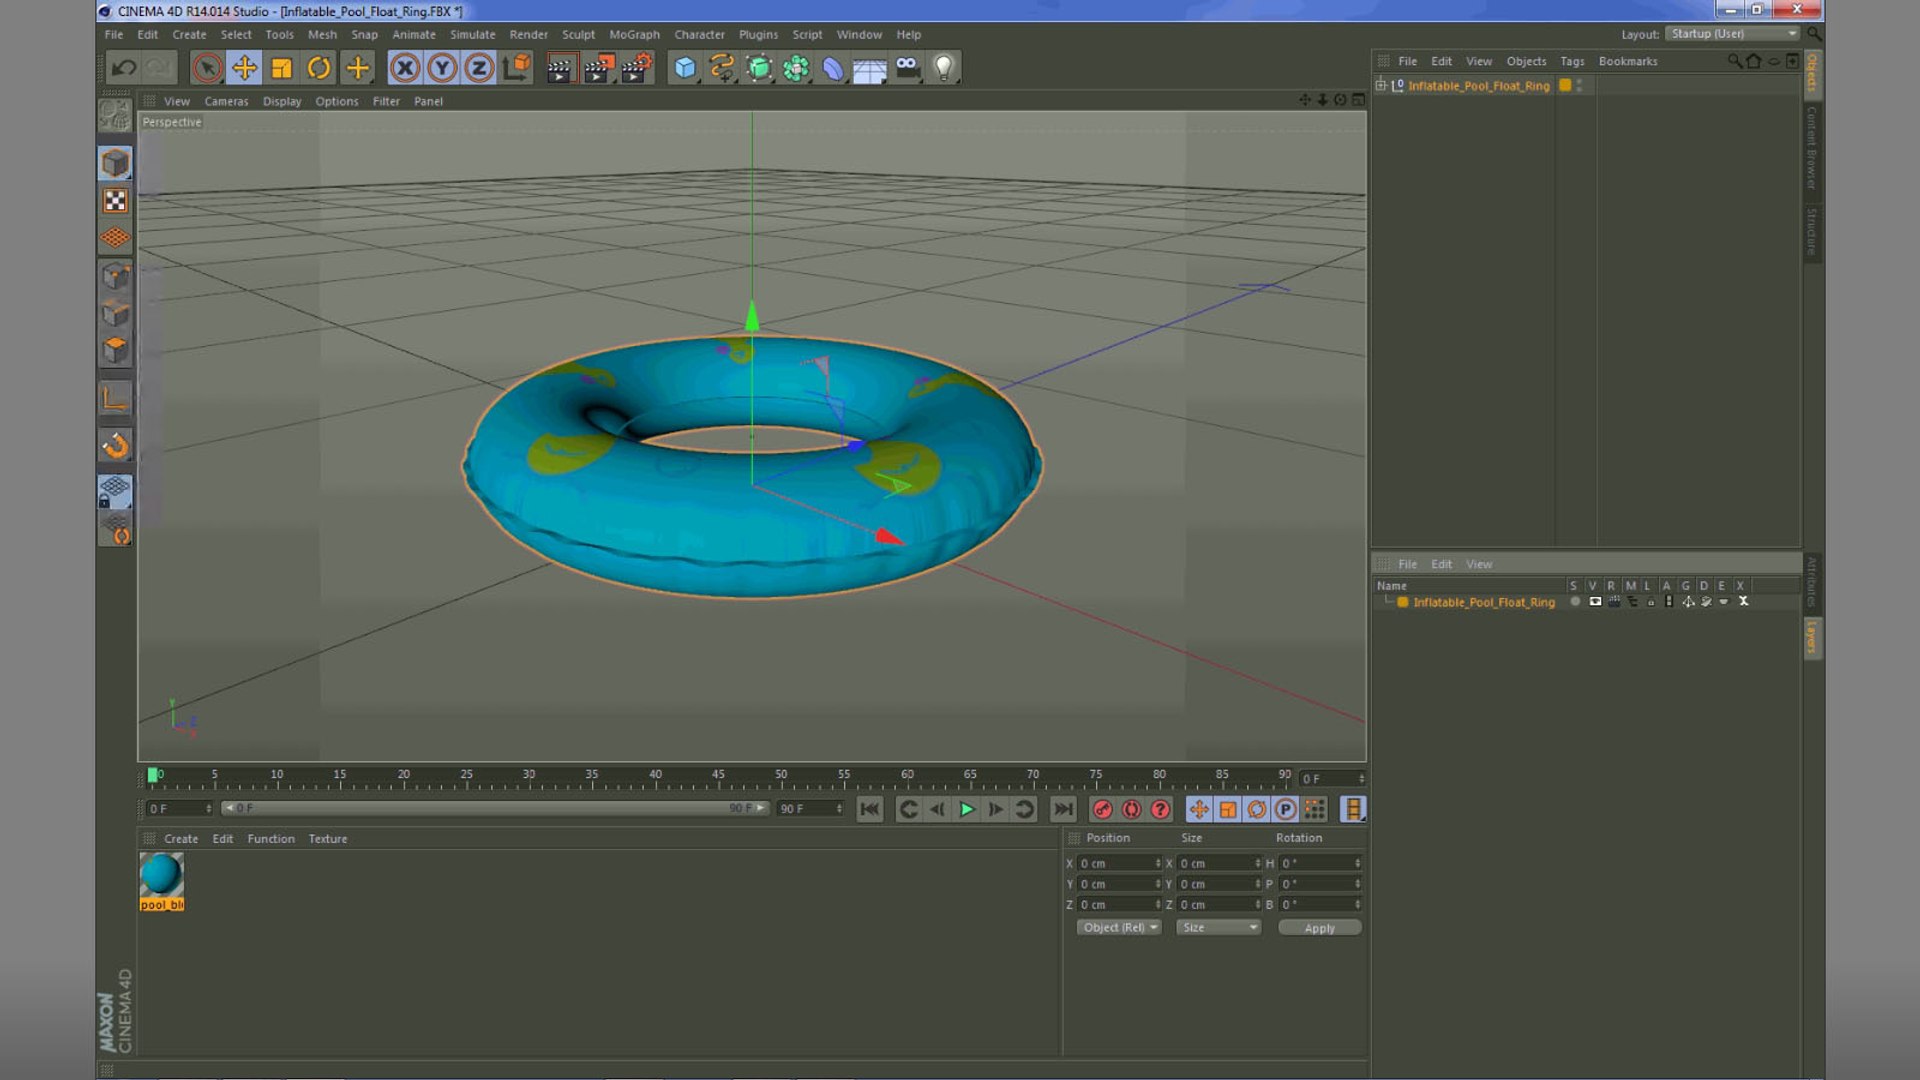Toggle Automatic Keyframing
The width and height of the screenshot is (1920, 1080).
tap(1131, 809)
